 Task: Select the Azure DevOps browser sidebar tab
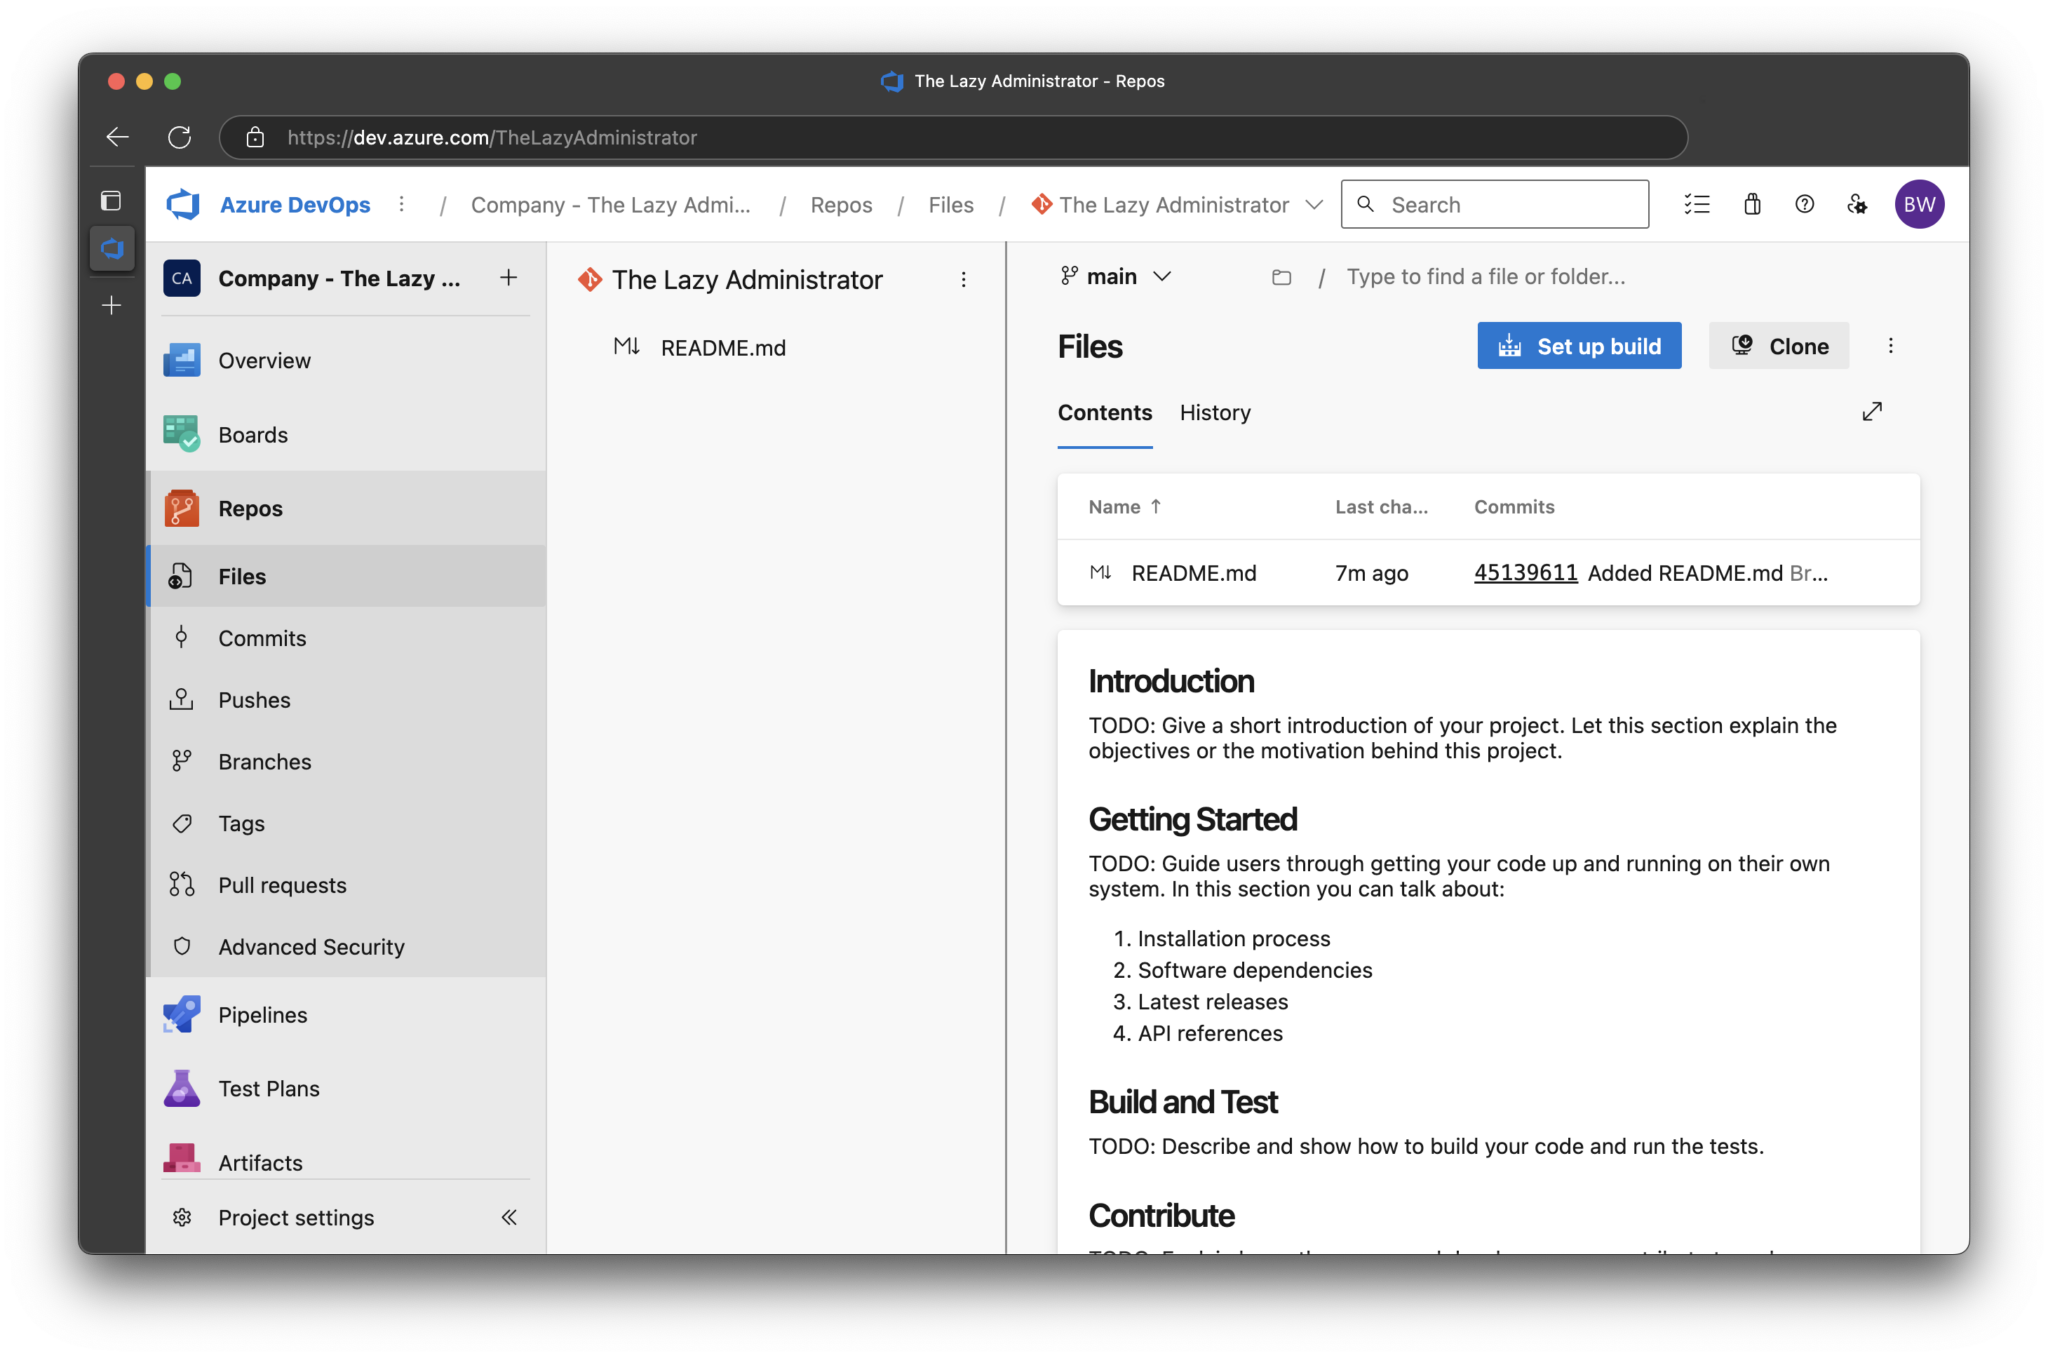coord(112,248)
